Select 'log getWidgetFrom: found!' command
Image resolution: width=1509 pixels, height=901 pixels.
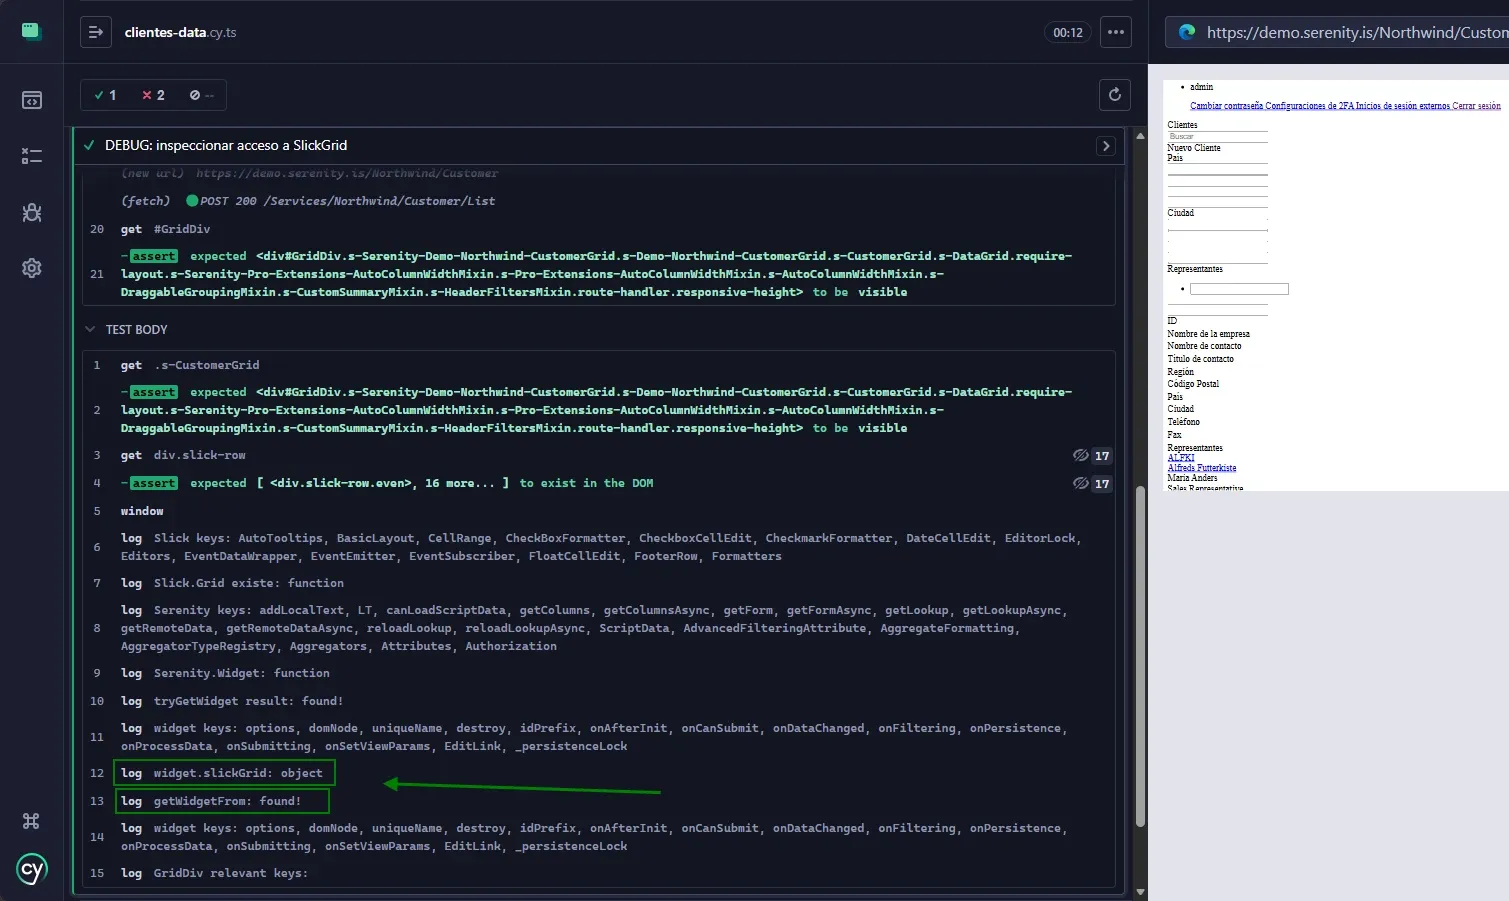[599, 801]
